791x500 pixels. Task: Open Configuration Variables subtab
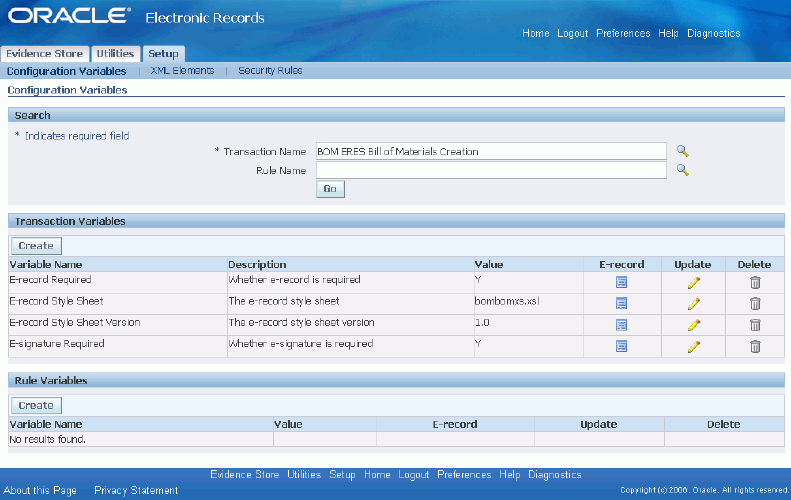pos(67,71)
